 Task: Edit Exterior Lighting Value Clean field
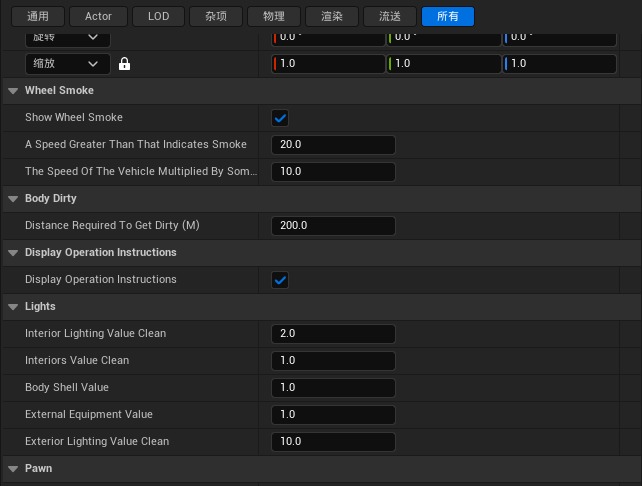(x=333, y=442)
